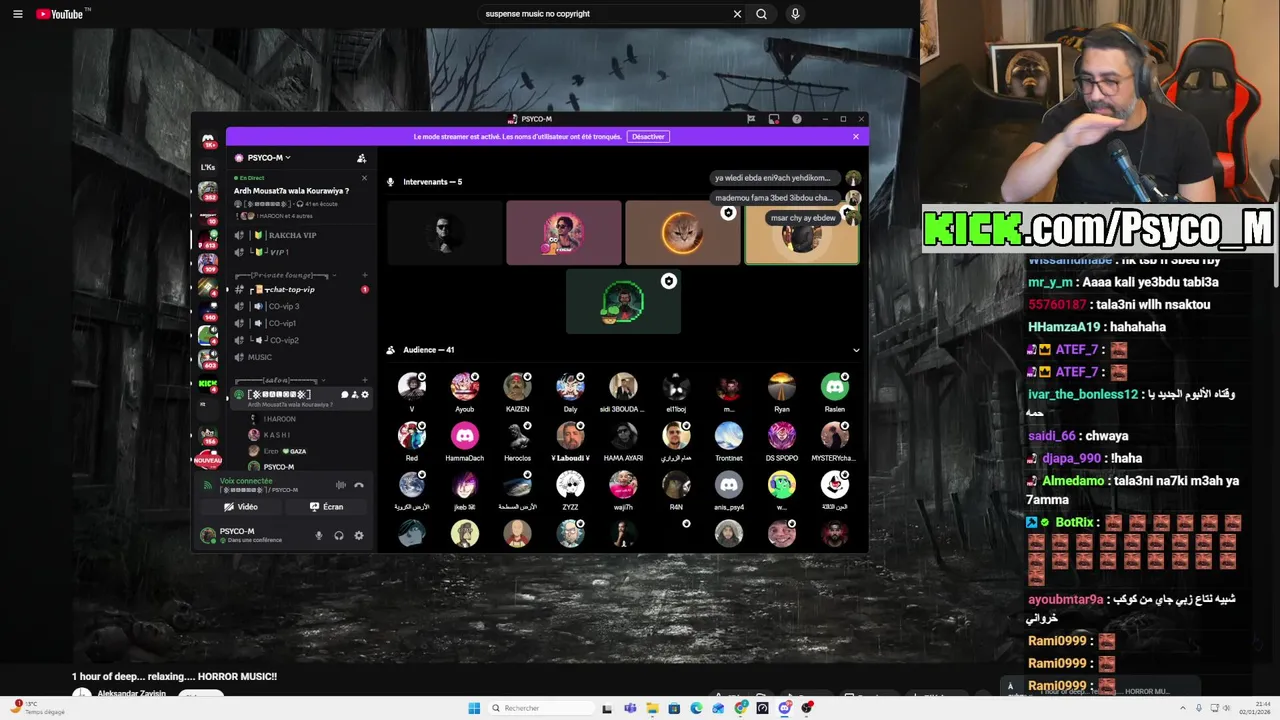Create a channel in Private lounge category
Viewport: 1280px width, 720px height.
364,275
